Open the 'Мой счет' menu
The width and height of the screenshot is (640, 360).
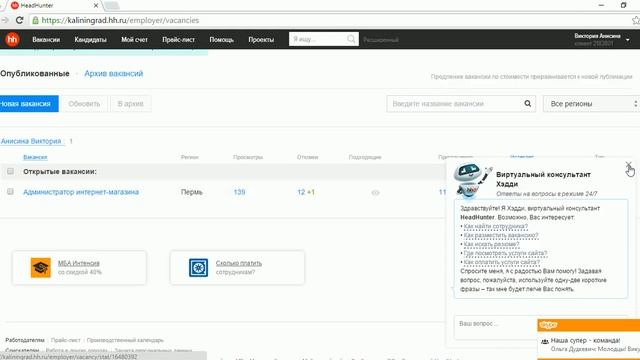134,40
